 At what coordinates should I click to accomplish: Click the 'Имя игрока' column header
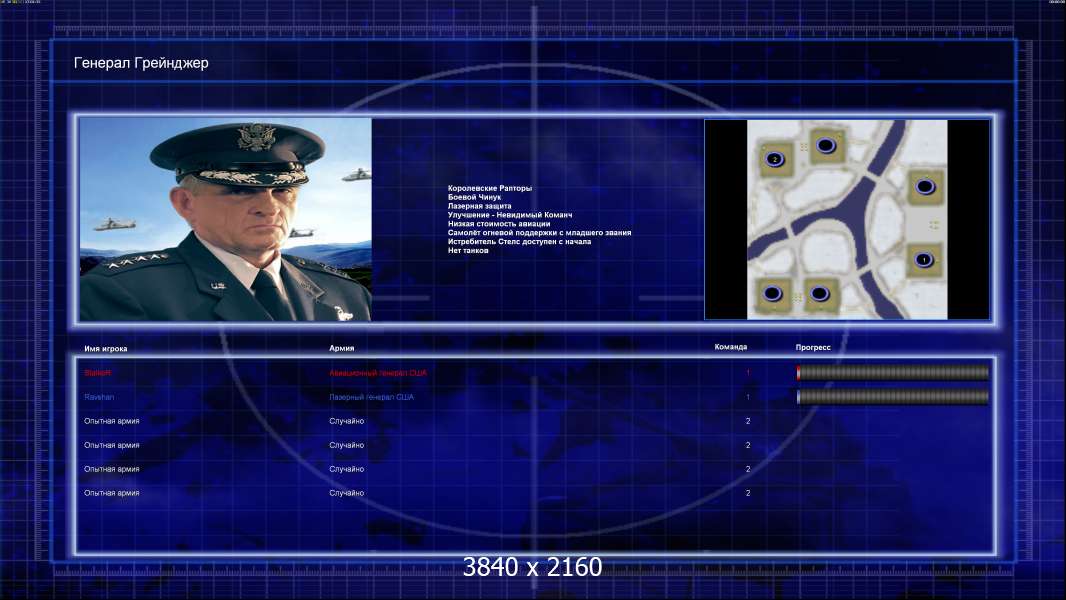pos(105,349)
